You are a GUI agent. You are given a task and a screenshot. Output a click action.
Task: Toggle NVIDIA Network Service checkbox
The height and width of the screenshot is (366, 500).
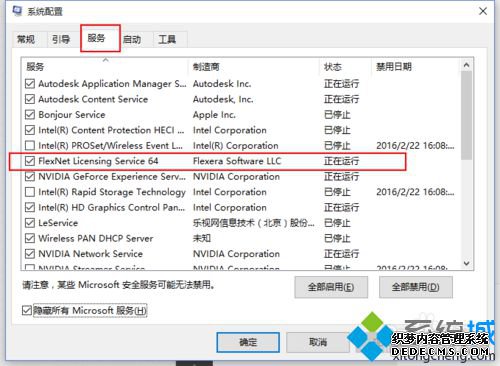30,254
